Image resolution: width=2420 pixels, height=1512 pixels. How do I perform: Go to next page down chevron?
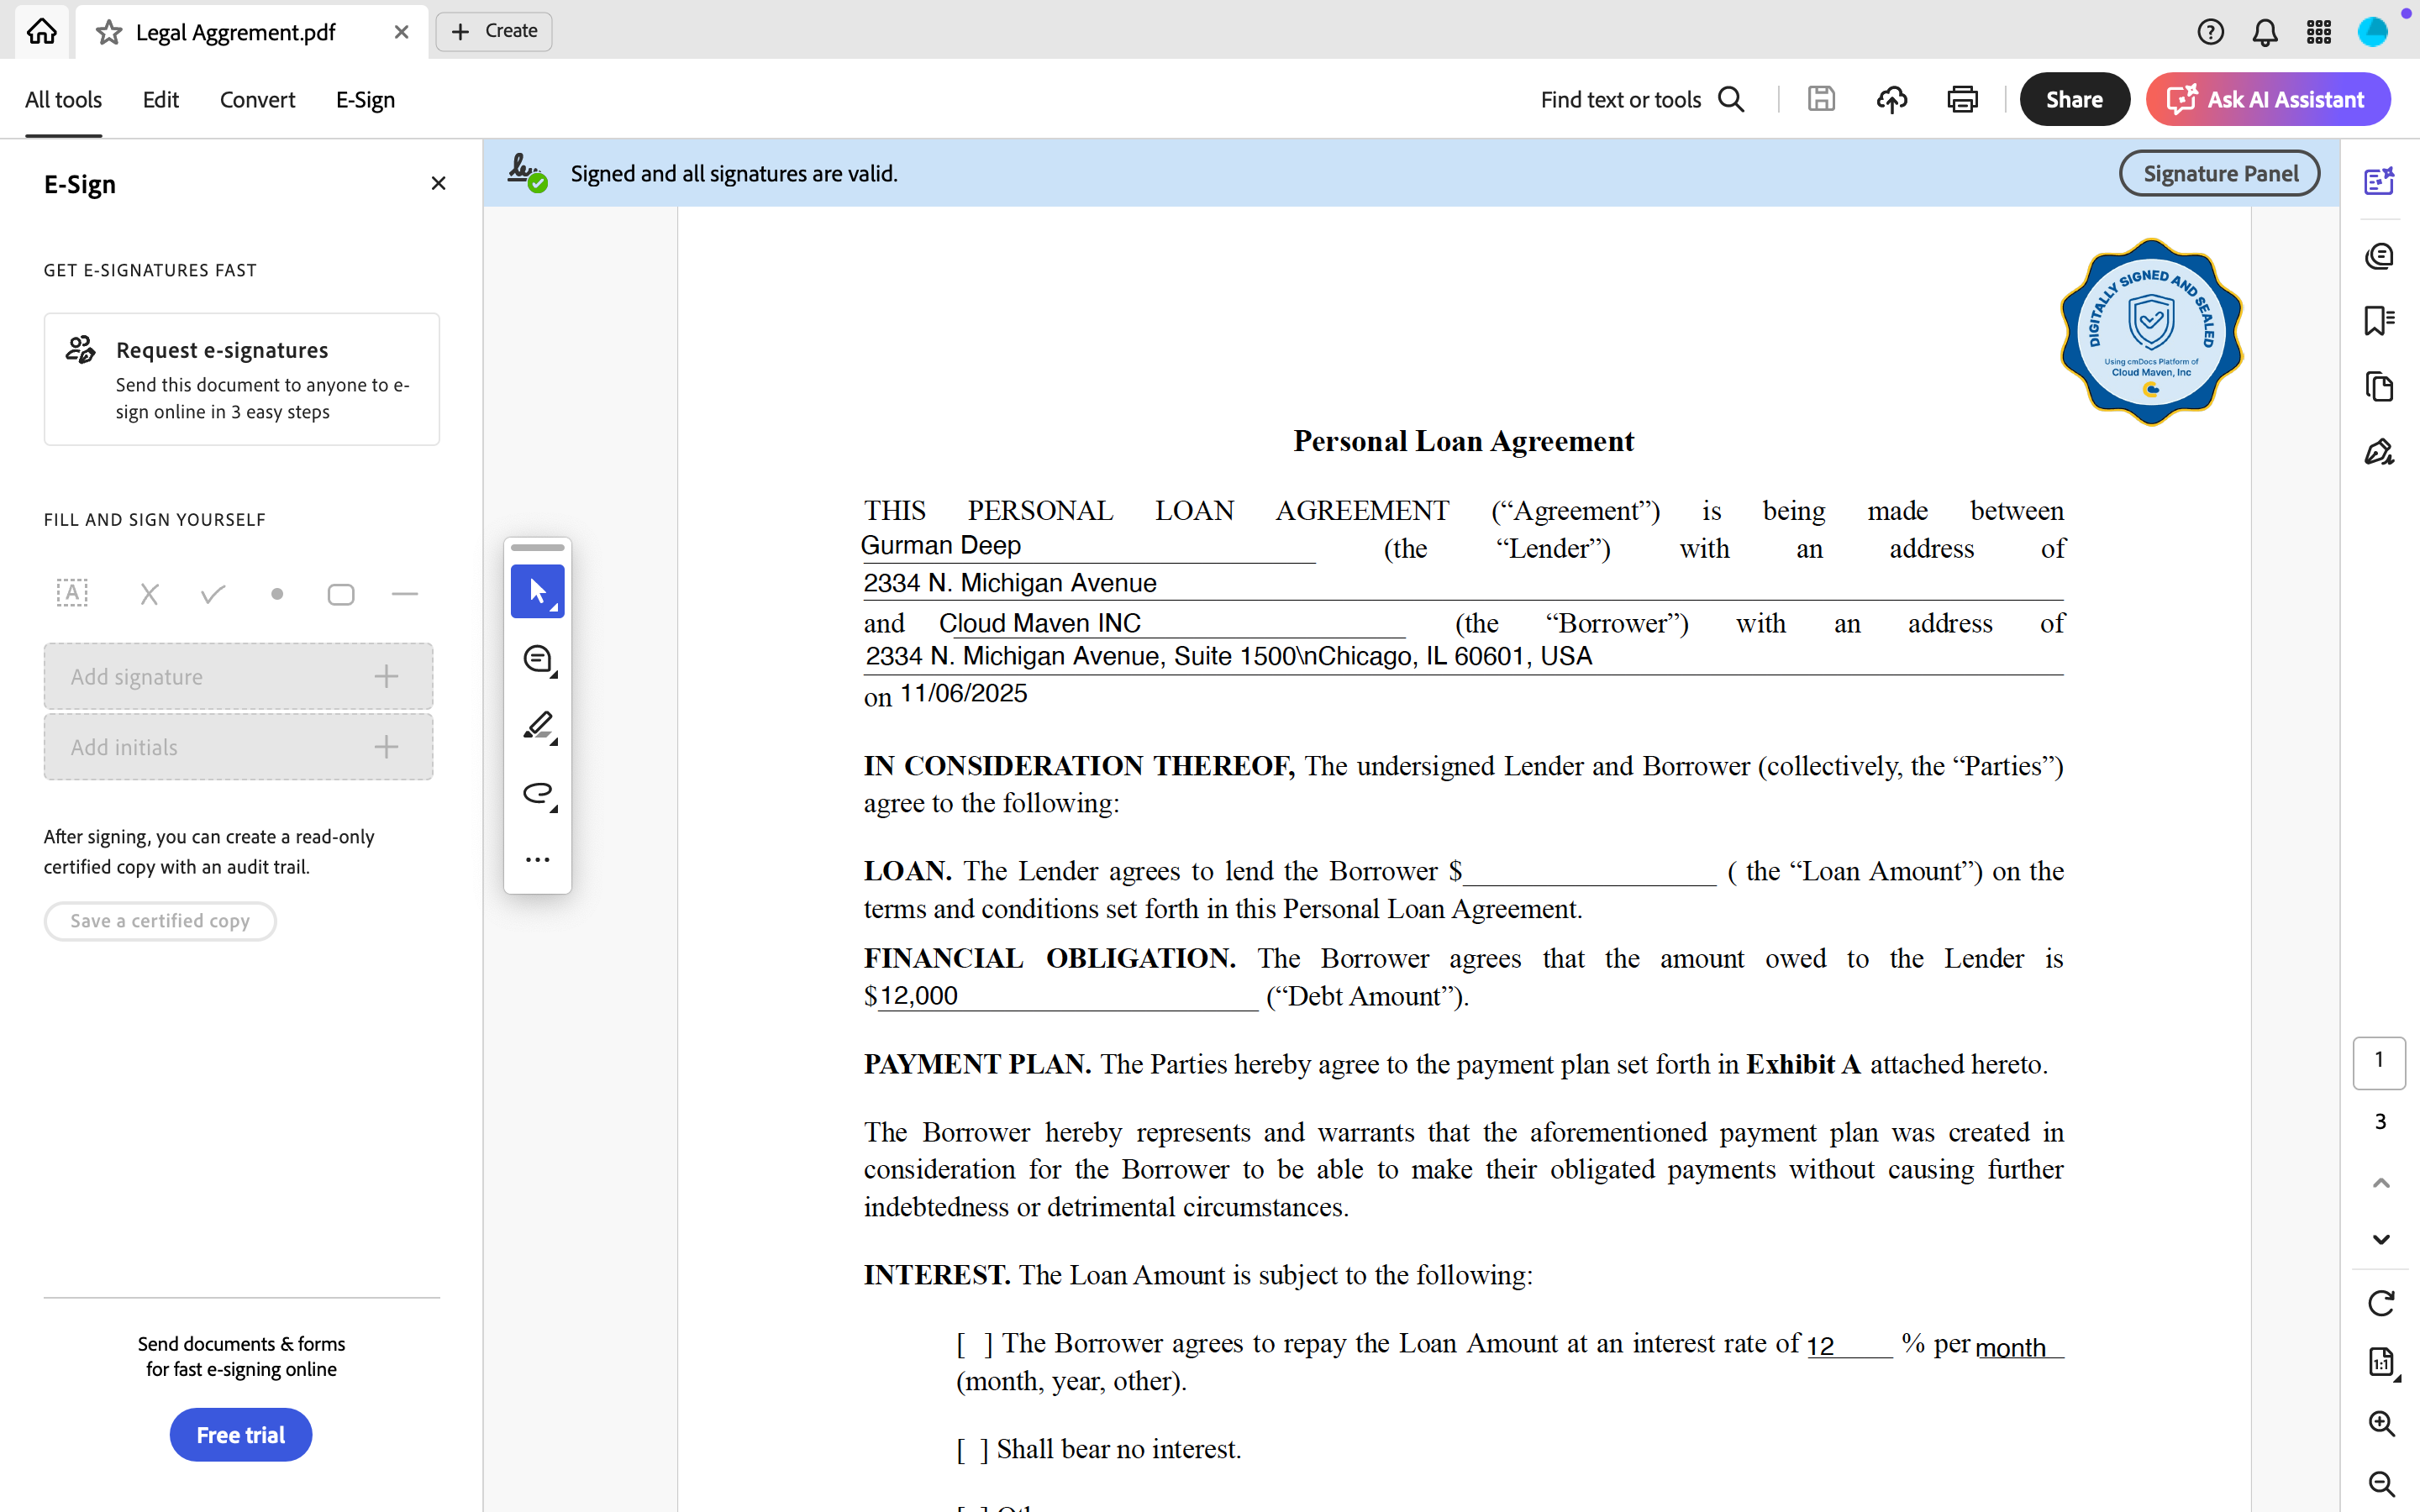coord(2381,1239)
